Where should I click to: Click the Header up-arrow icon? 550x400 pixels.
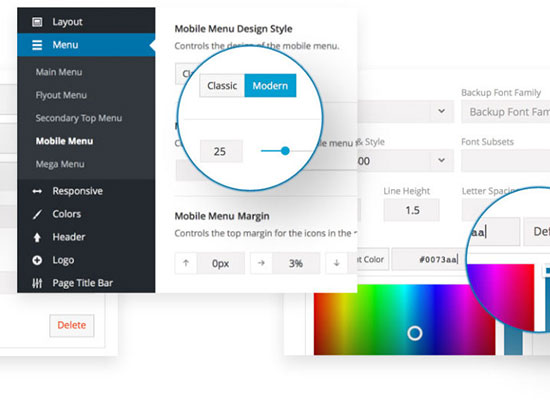(37, 238)
